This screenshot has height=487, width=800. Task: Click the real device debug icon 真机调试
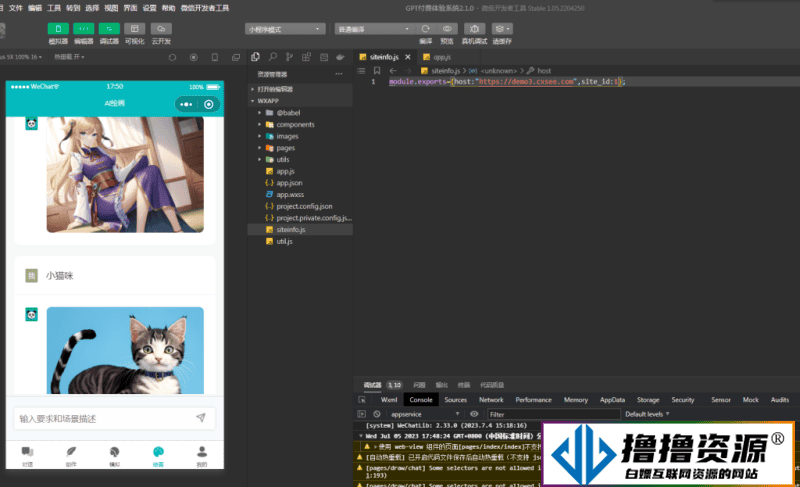click(474, 29)
